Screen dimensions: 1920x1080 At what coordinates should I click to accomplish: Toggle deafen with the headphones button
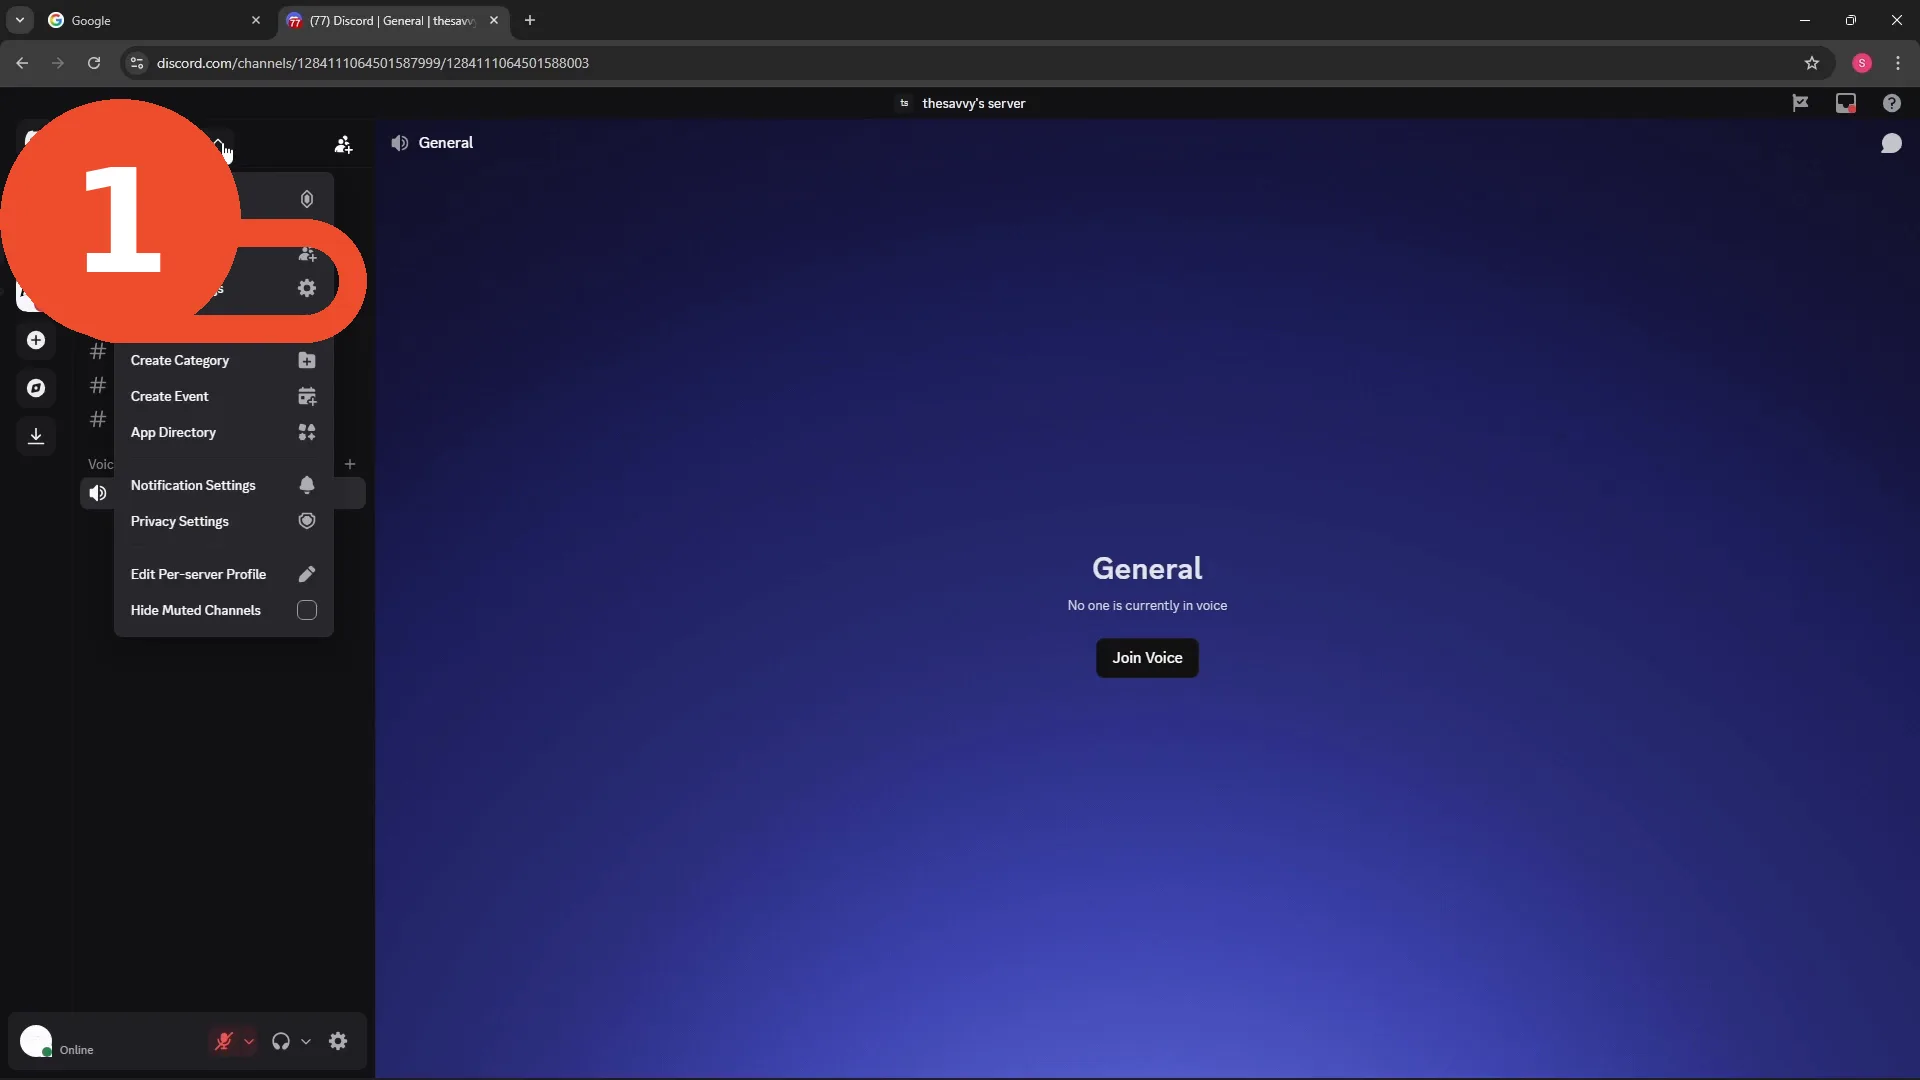(281, 1042)
